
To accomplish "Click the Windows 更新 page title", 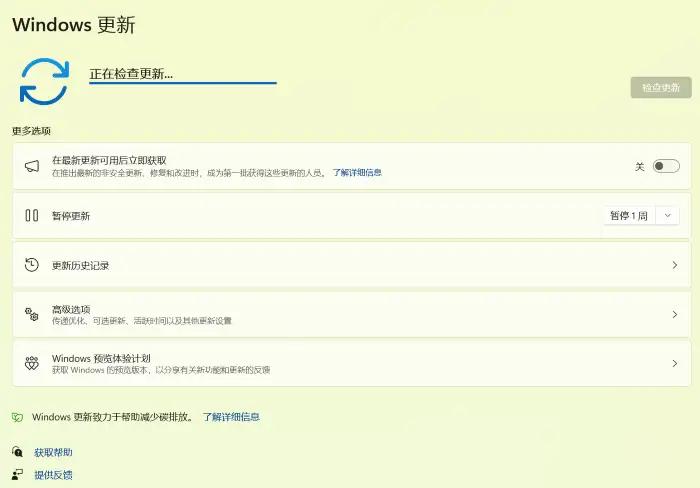I will (x=74, y=24).
